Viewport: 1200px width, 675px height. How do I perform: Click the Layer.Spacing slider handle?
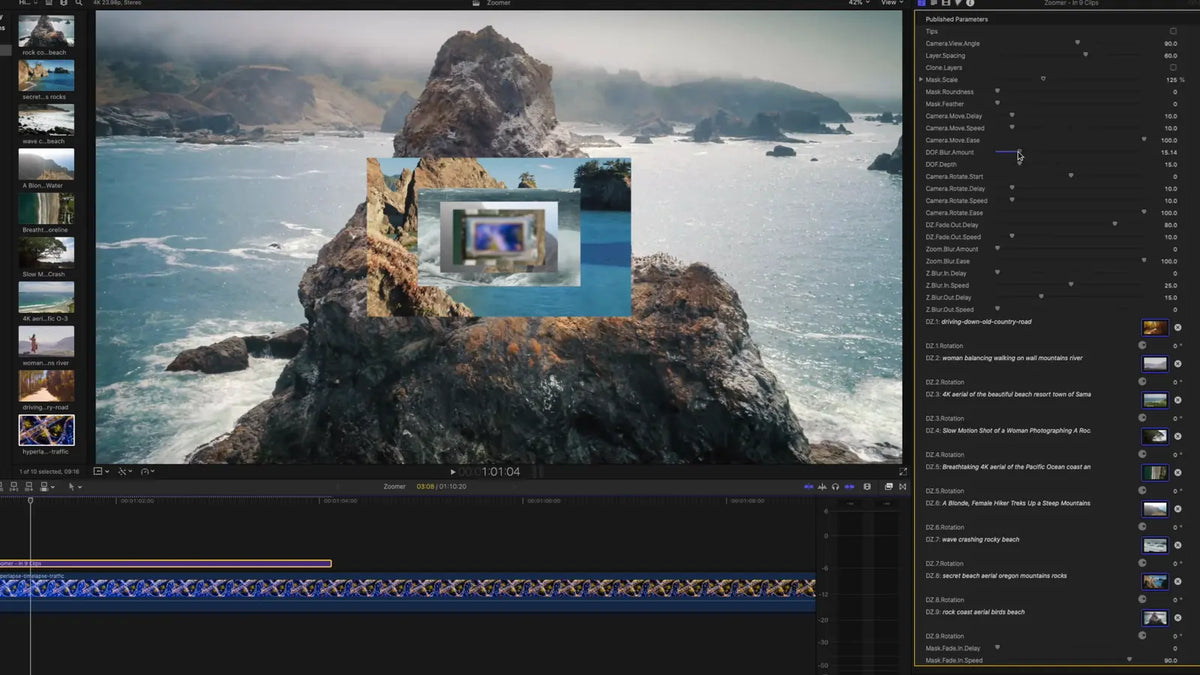click(1085, 55)
